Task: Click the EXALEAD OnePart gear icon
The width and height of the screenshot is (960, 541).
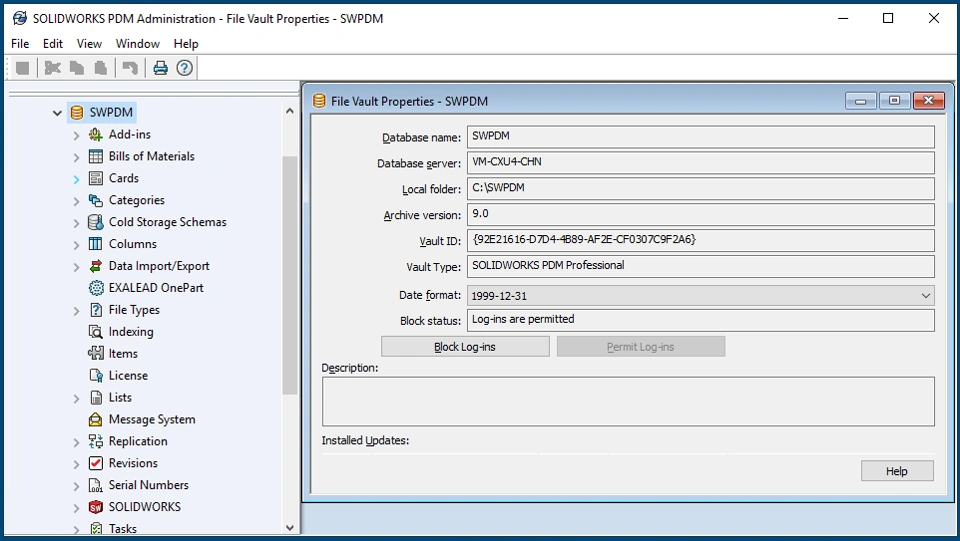Action: coord(96,288)
